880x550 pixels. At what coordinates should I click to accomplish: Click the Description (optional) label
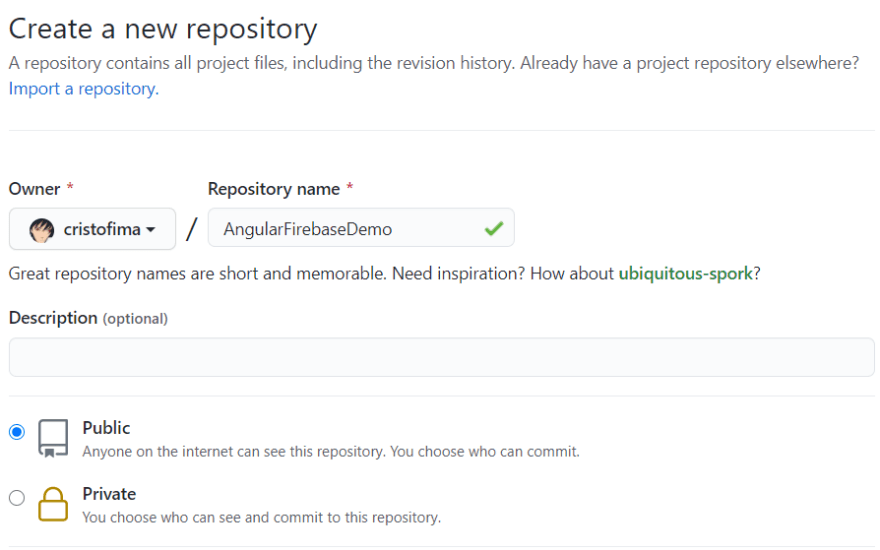coord(88,318)
